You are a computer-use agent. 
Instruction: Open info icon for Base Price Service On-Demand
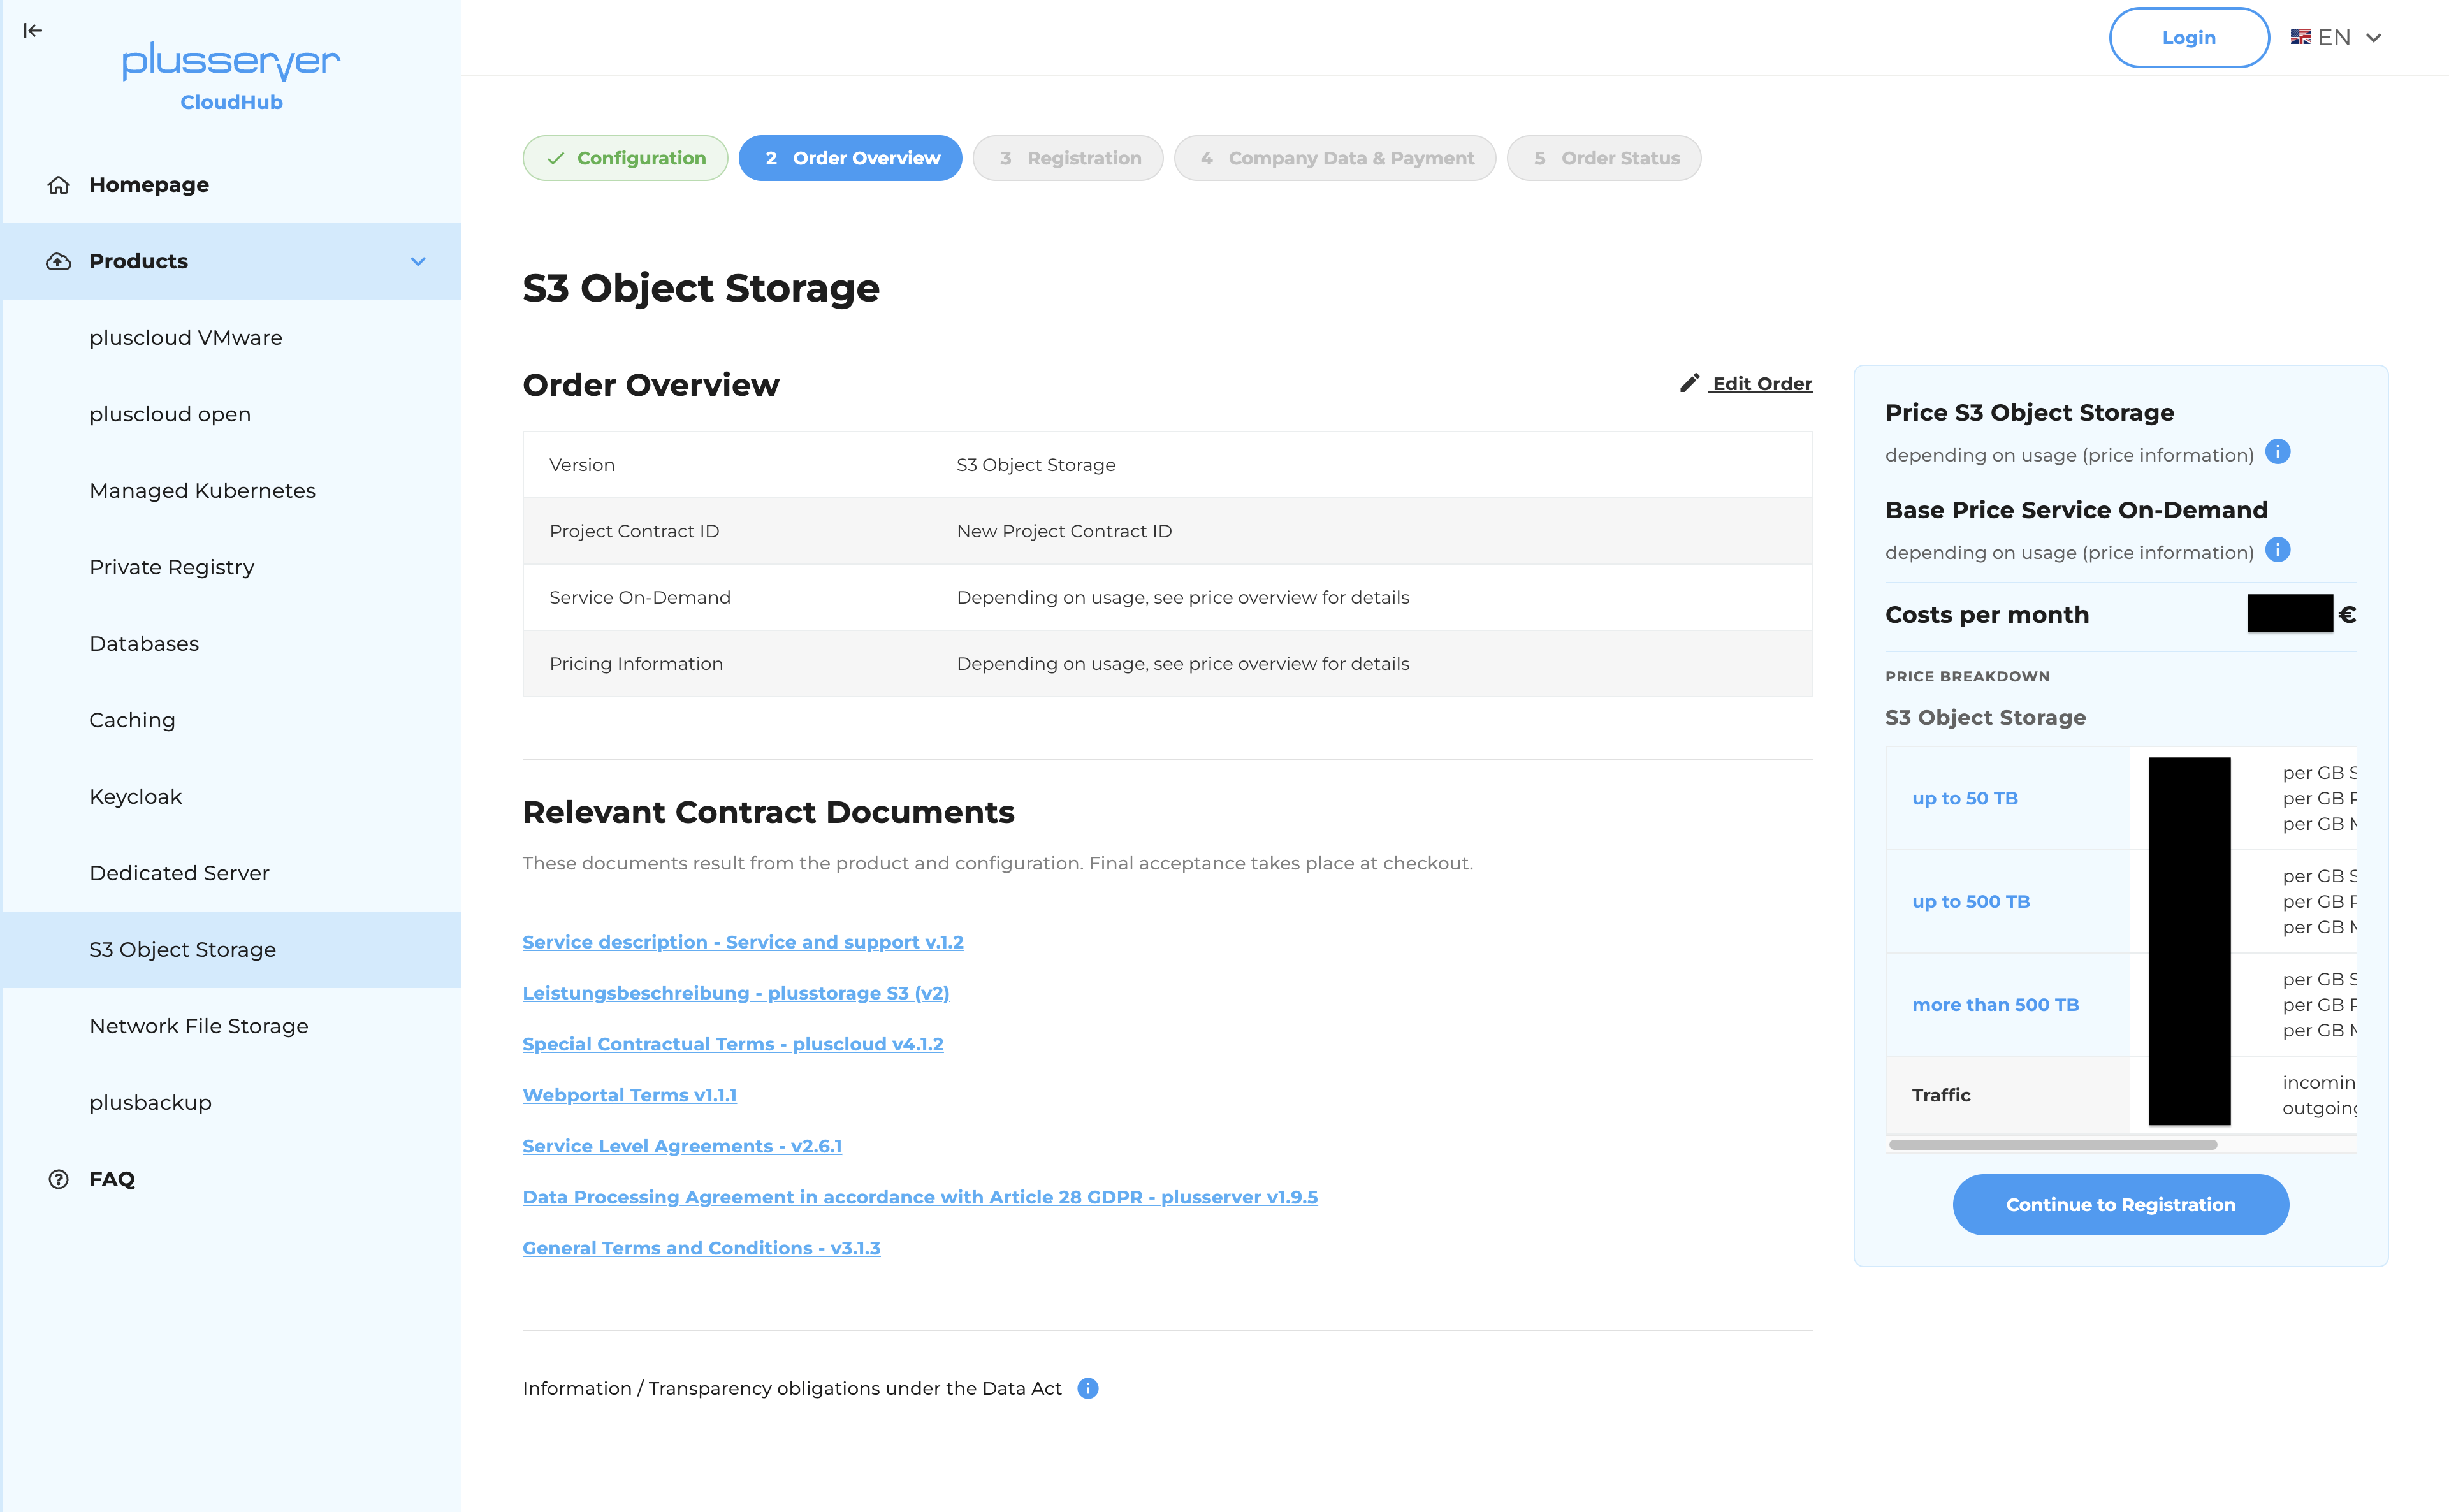2277,550
